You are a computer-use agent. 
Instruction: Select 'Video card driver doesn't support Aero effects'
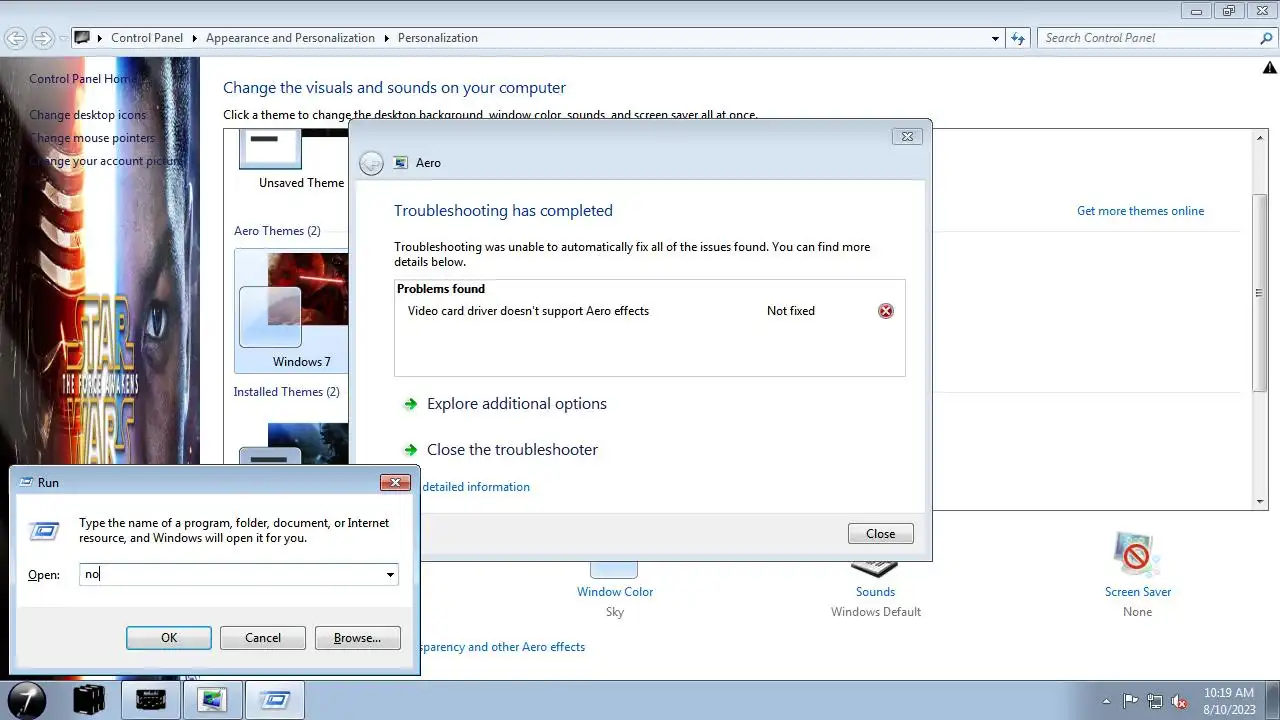[528, 311]
